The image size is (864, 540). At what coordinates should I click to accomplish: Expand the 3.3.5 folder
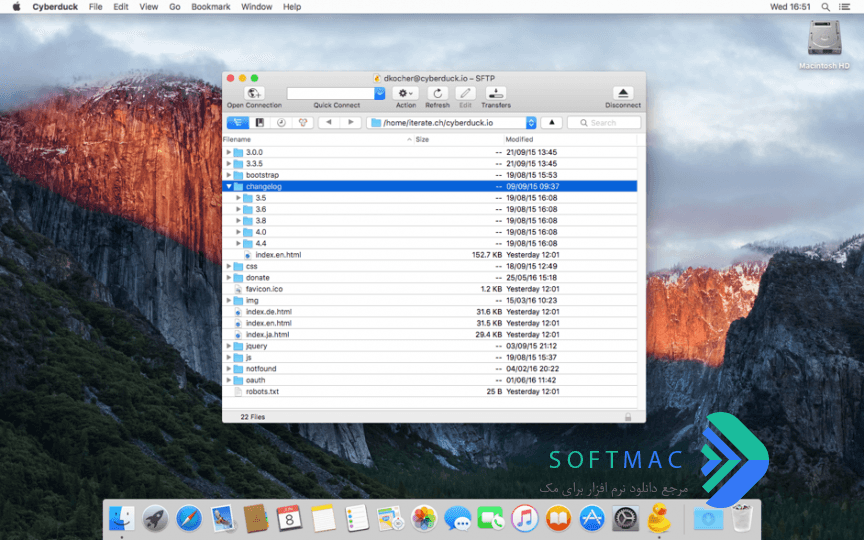click(x=229, y=164)
